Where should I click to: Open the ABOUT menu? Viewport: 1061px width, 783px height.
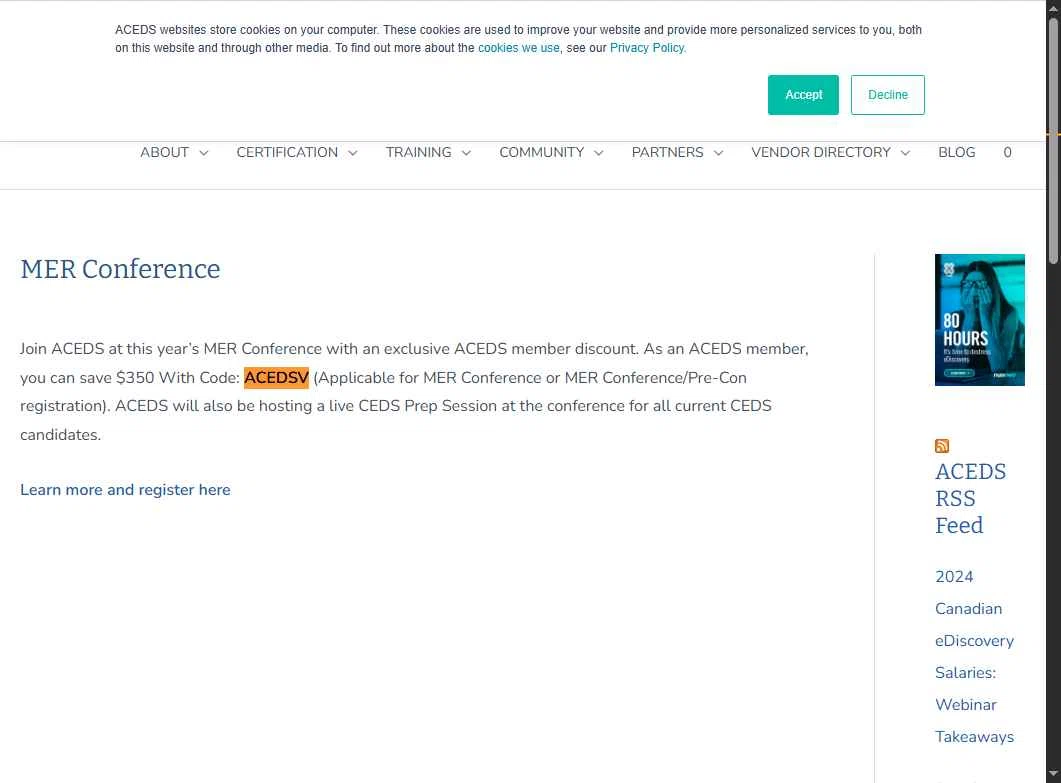(x=164, y=152)
